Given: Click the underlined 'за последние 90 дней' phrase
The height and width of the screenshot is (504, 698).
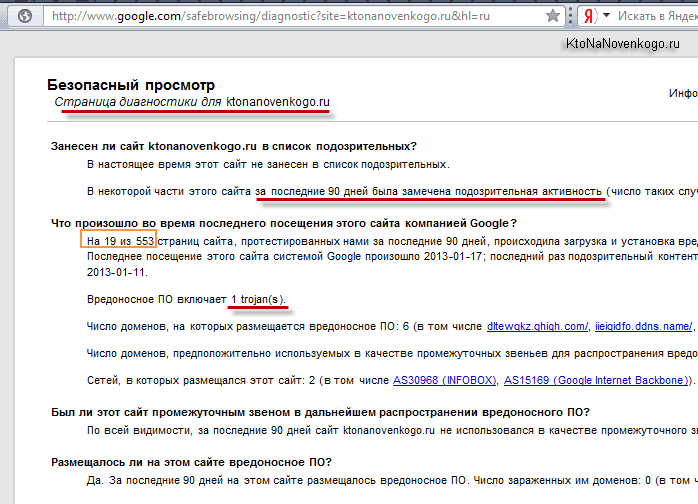Looking at the screenshot, I should 325,191.
